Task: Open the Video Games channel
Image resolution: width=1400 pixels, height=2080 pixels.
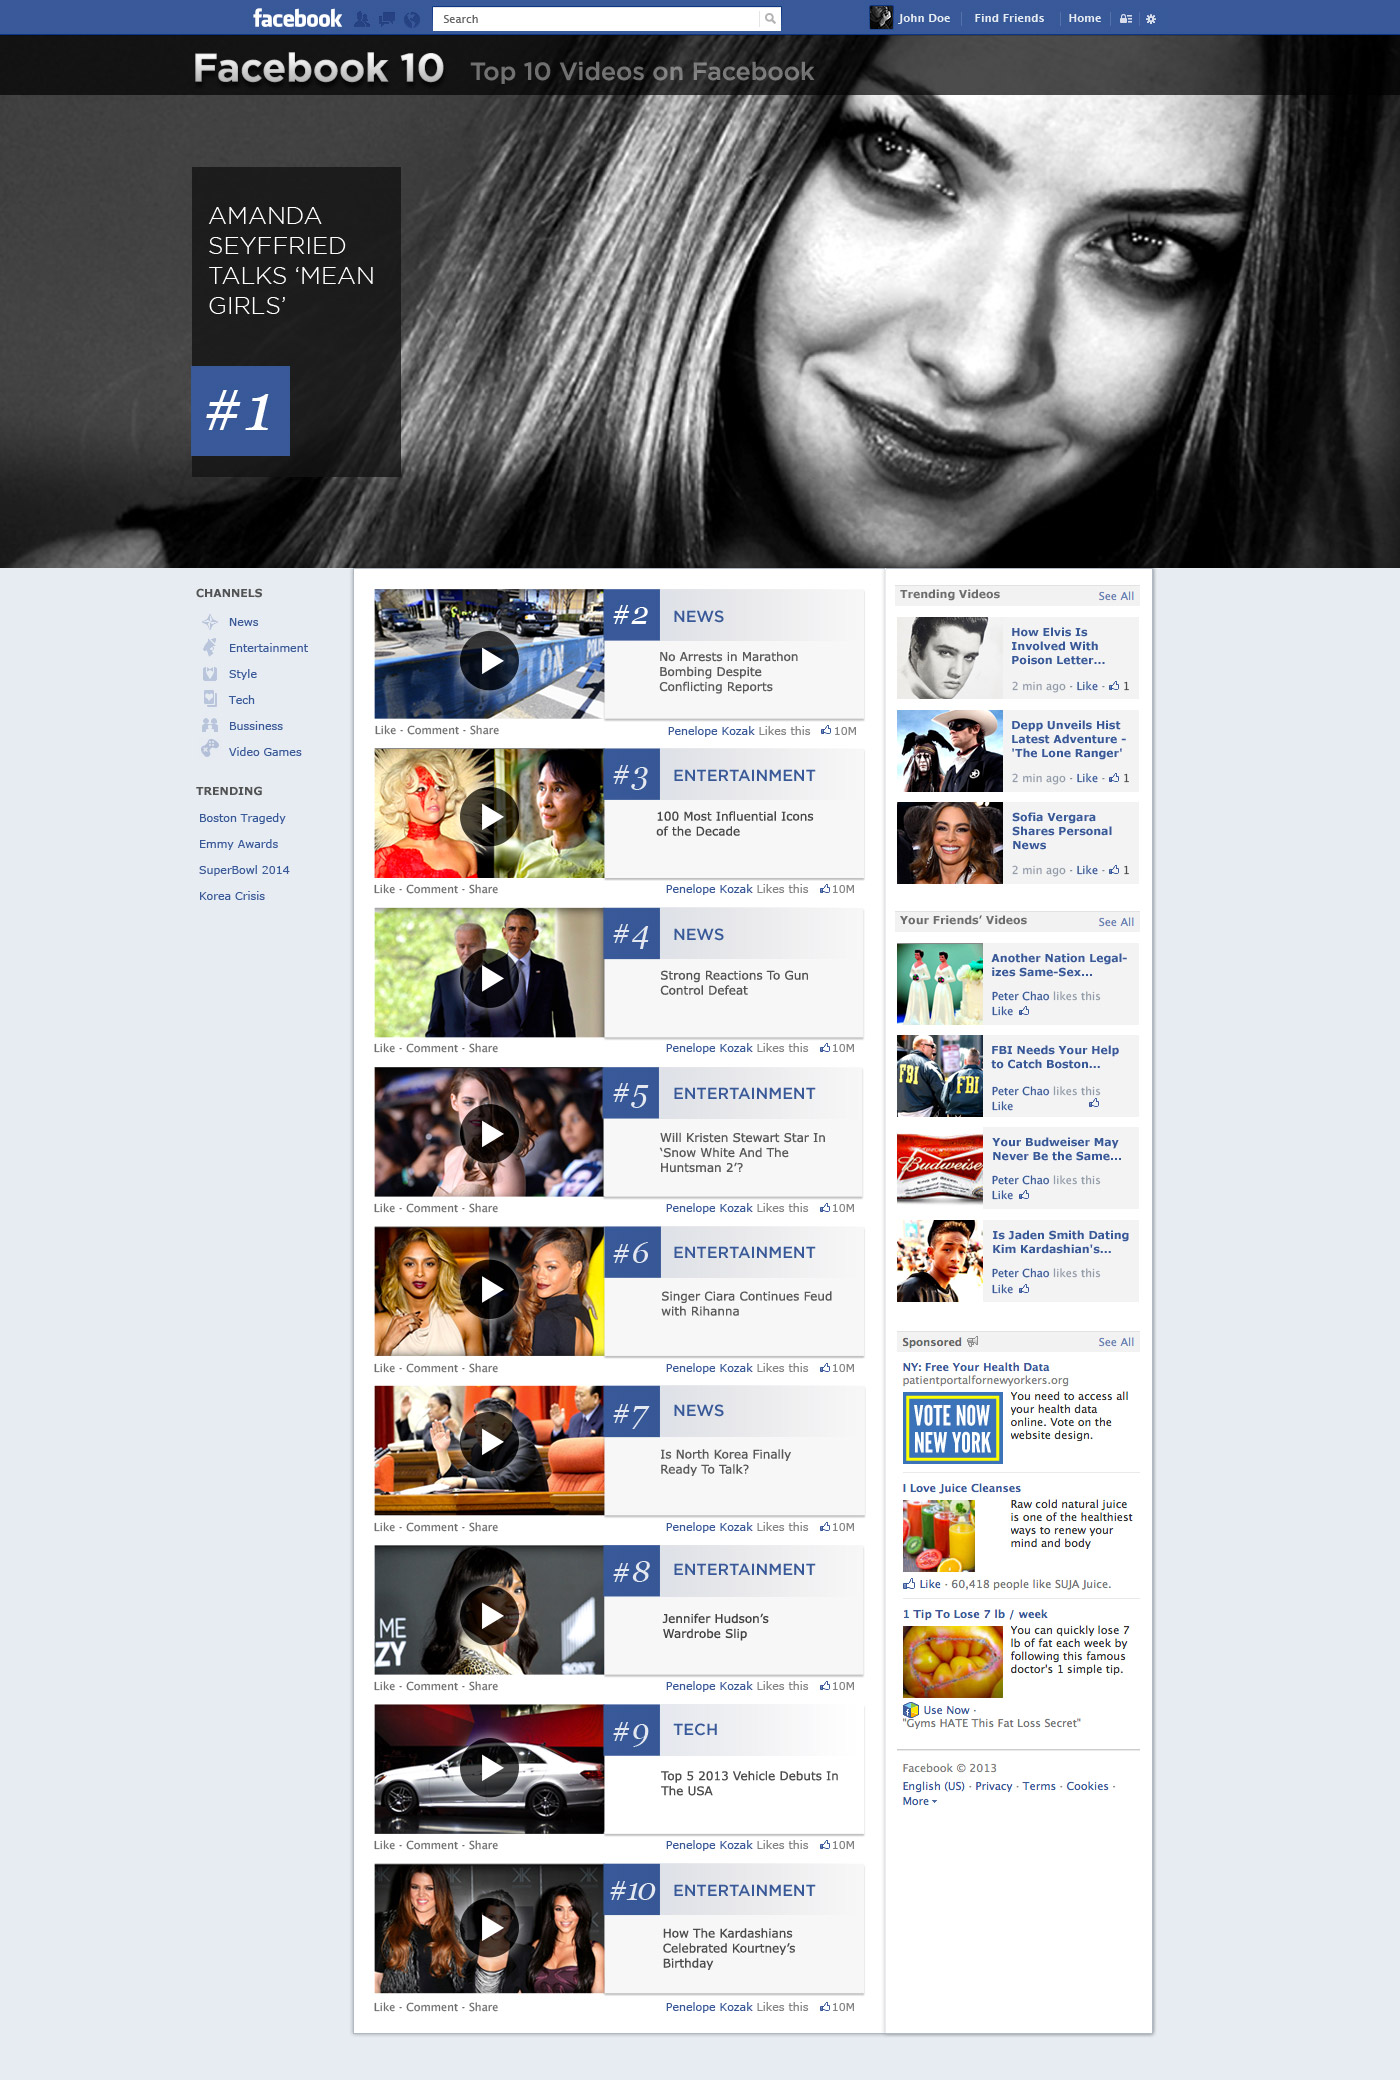Action: coord(265,752)
